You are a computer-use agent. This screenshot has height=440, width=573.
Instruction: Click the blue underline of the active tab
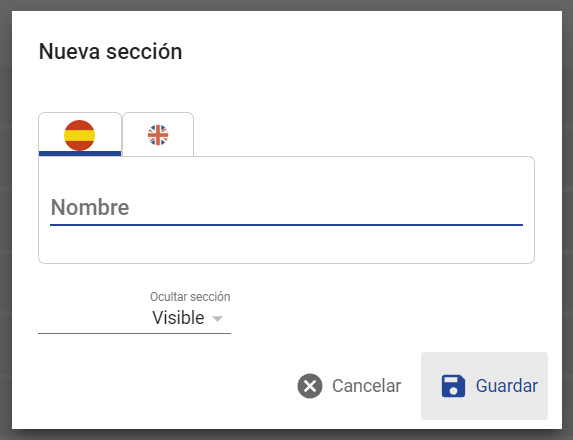(x=80, y=153)
